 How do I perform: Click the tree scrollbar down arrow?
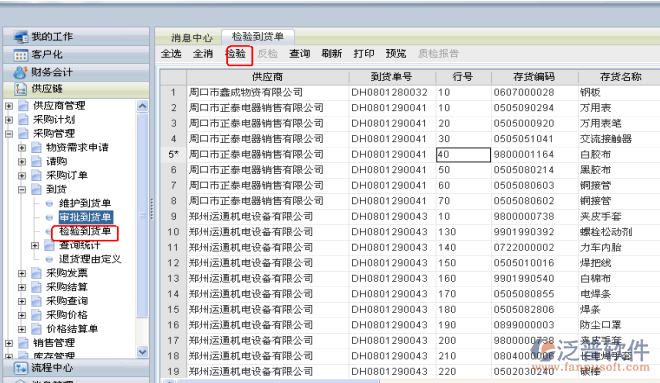tap(142, 351)
